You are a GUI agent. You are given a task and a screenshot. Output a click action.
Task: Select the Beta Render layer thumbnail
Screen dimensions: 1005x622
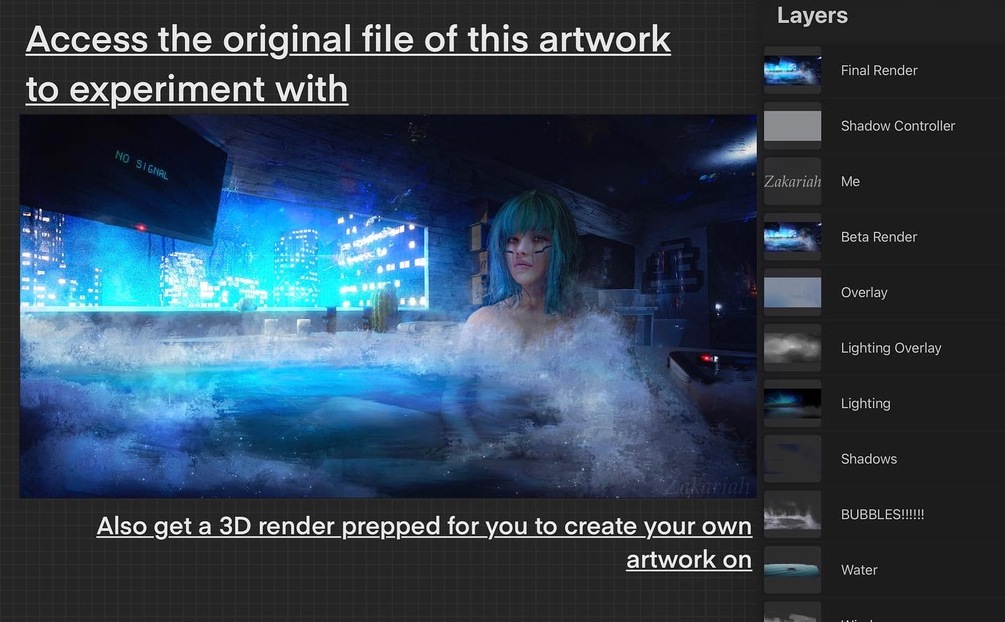tap(792, 237)
